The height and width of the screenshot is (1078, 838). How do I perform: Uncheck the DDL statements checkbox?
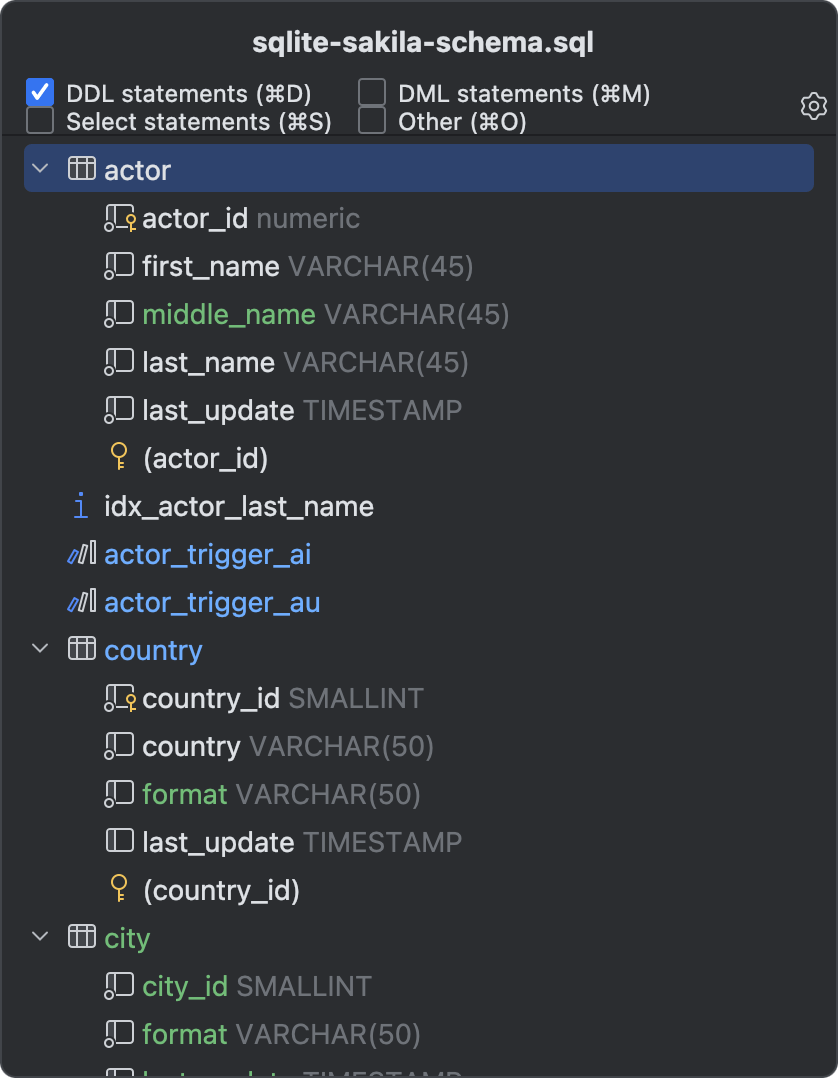[38, 92]
